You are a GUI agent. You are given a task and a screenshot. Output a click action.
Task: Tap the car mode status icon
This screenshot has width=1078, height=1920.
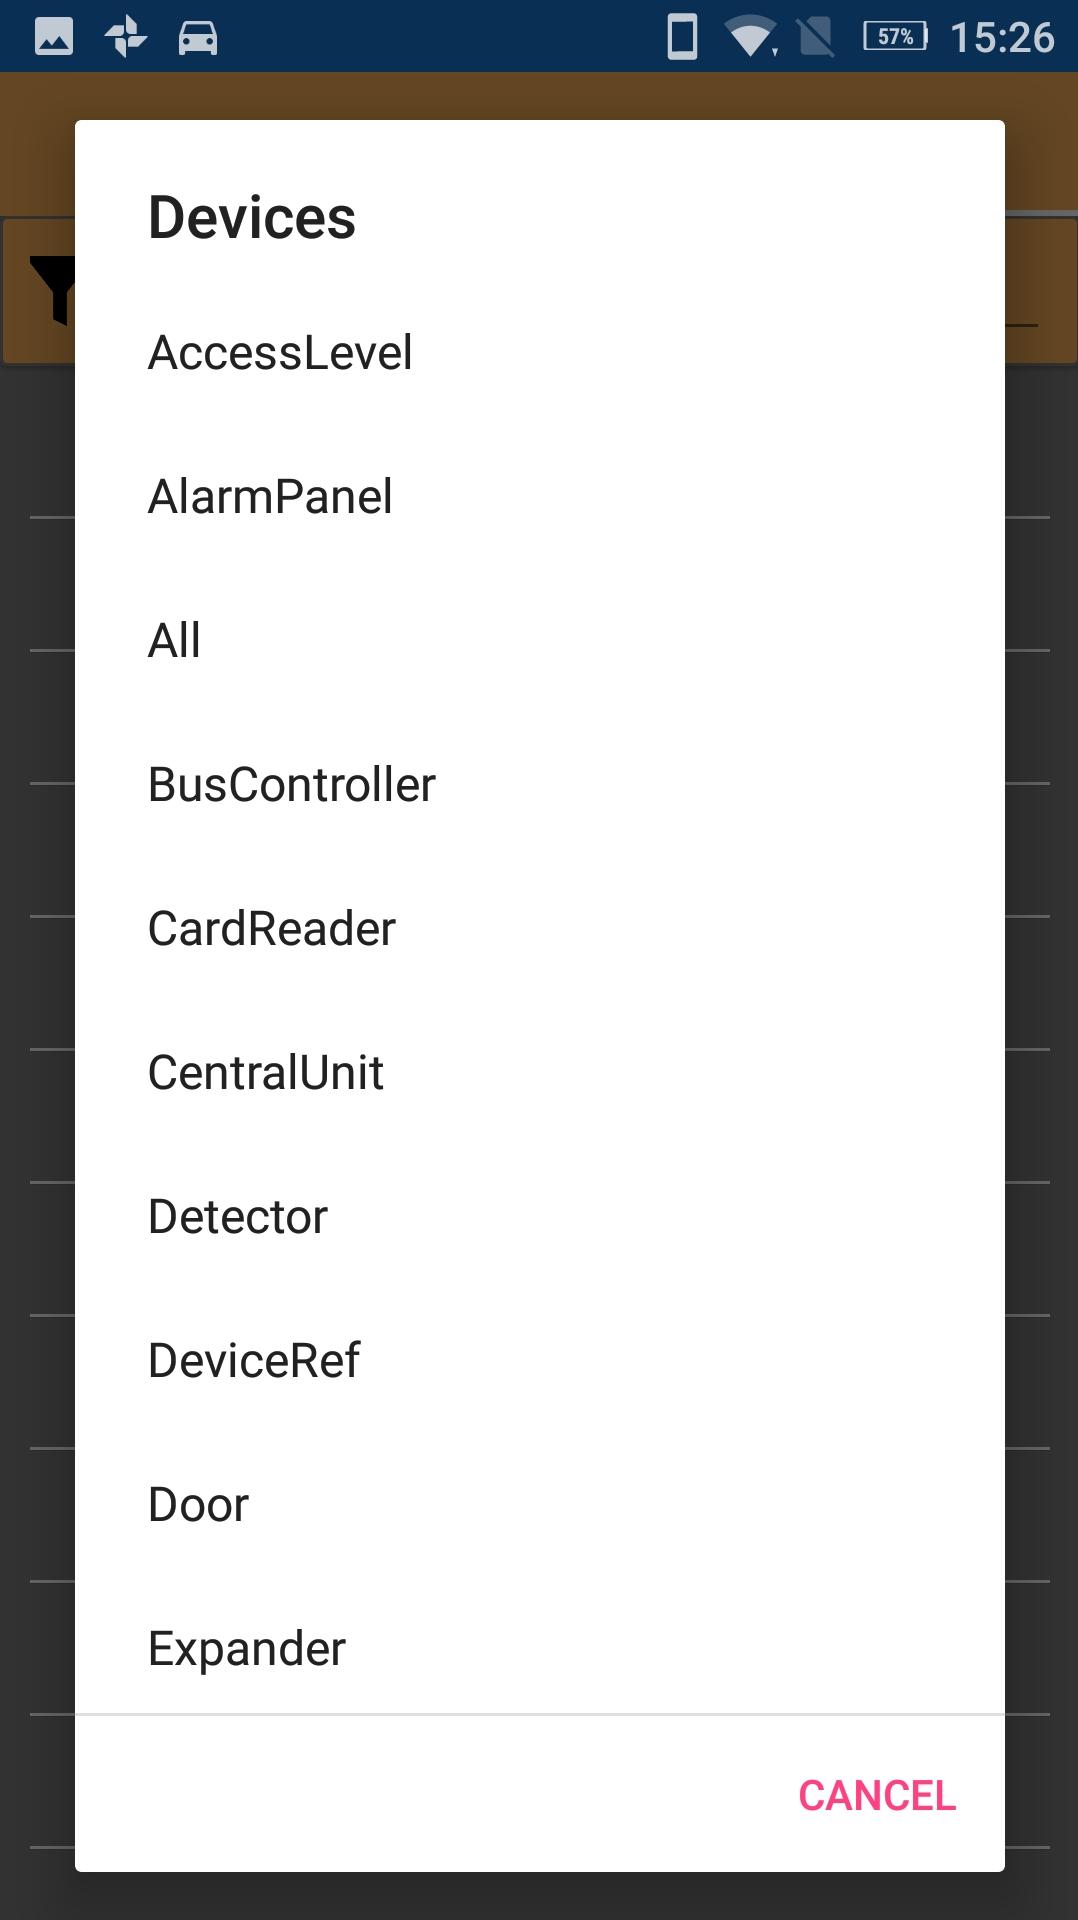pos(198,37)
